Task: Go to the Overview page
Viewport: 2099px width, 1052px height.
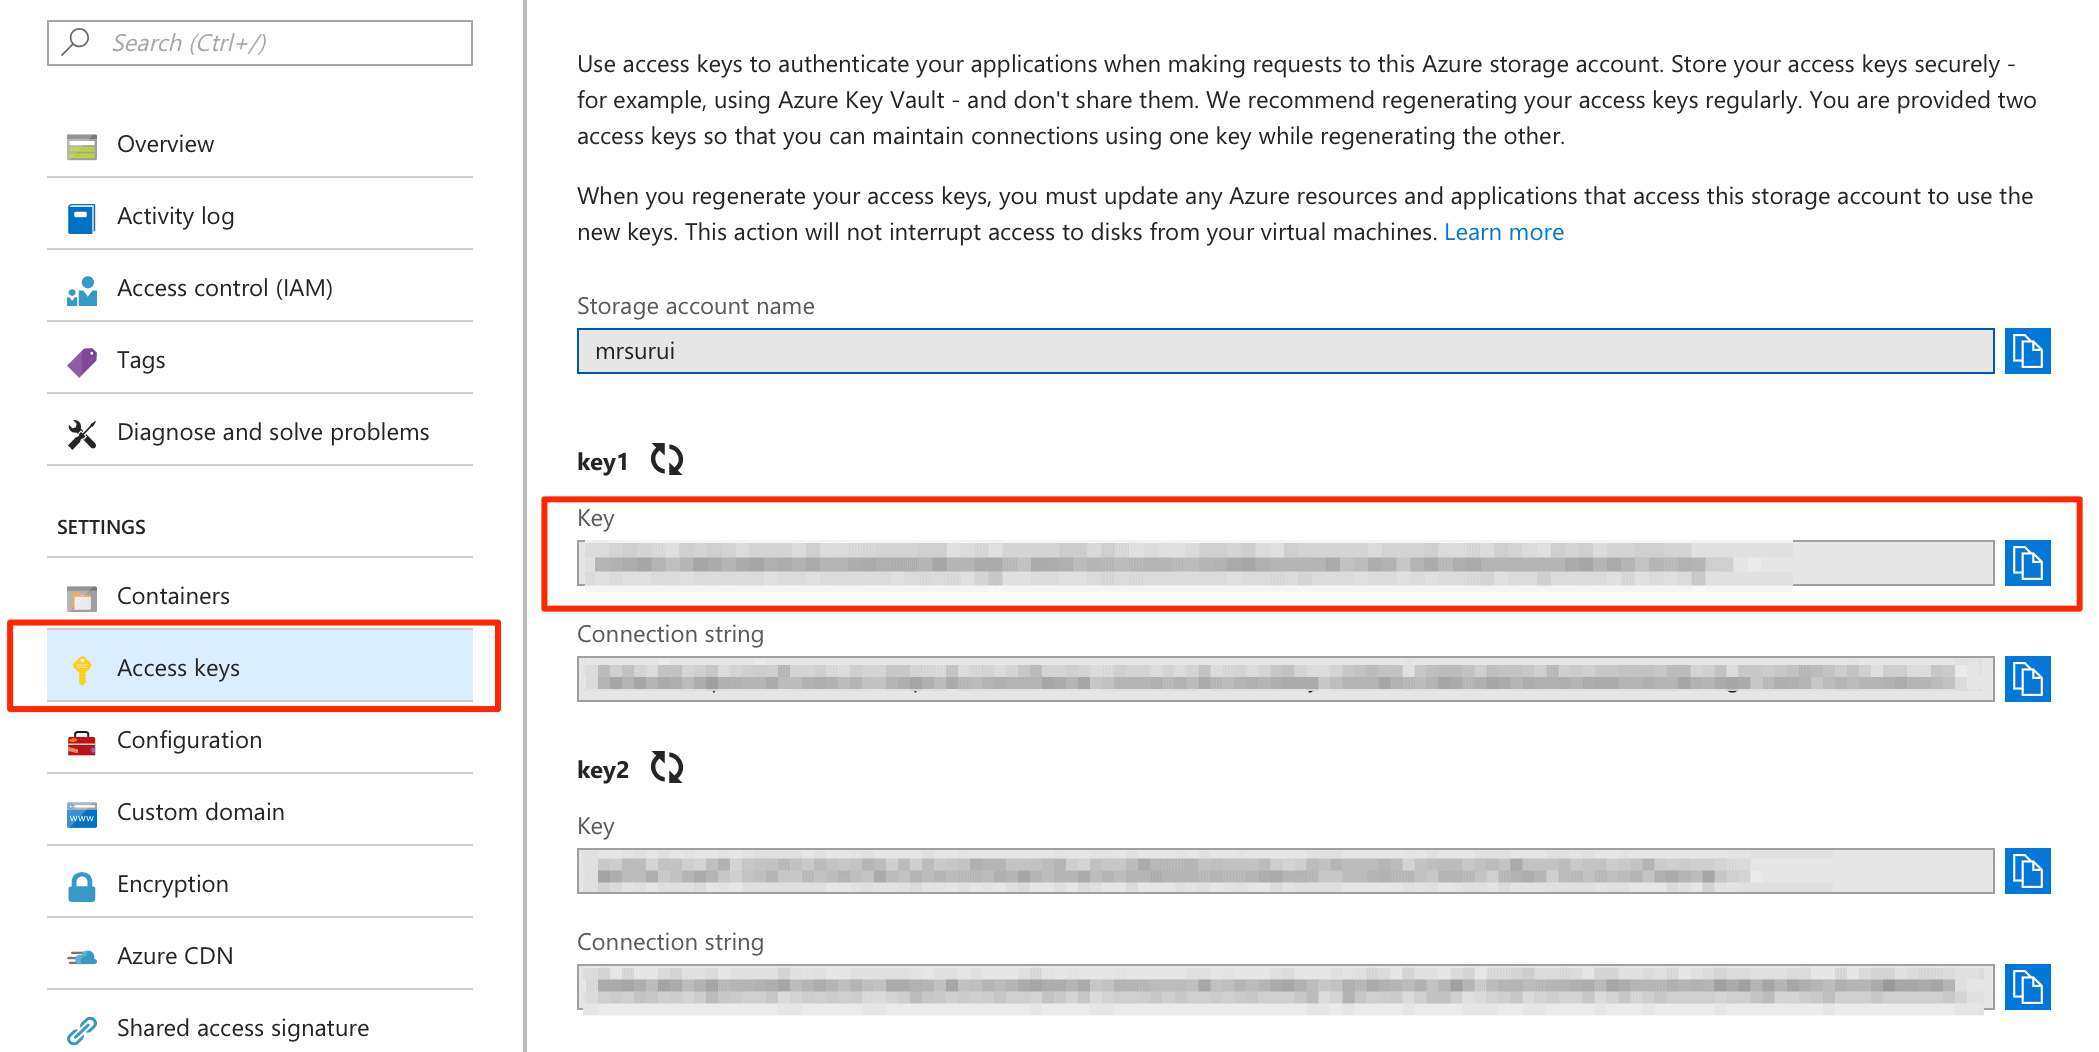Action: tap(165, 143)
